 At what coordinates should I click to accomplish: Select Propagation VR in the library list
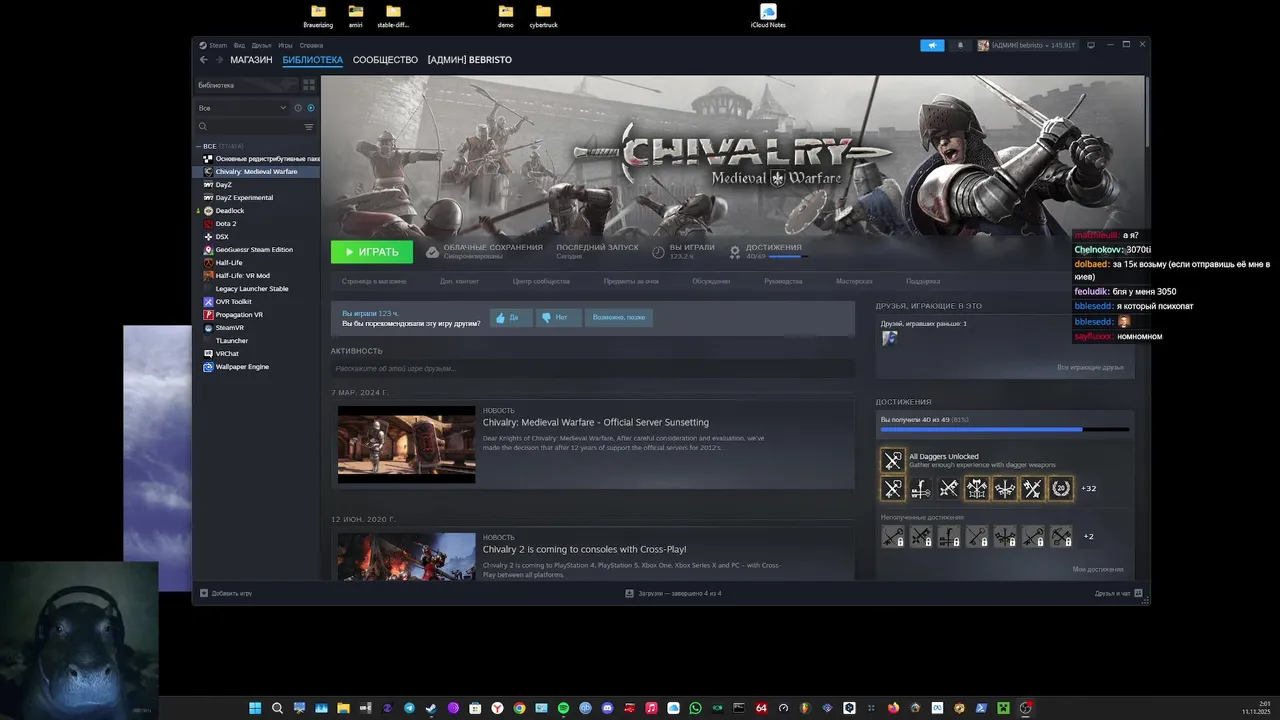coord(256,315)
